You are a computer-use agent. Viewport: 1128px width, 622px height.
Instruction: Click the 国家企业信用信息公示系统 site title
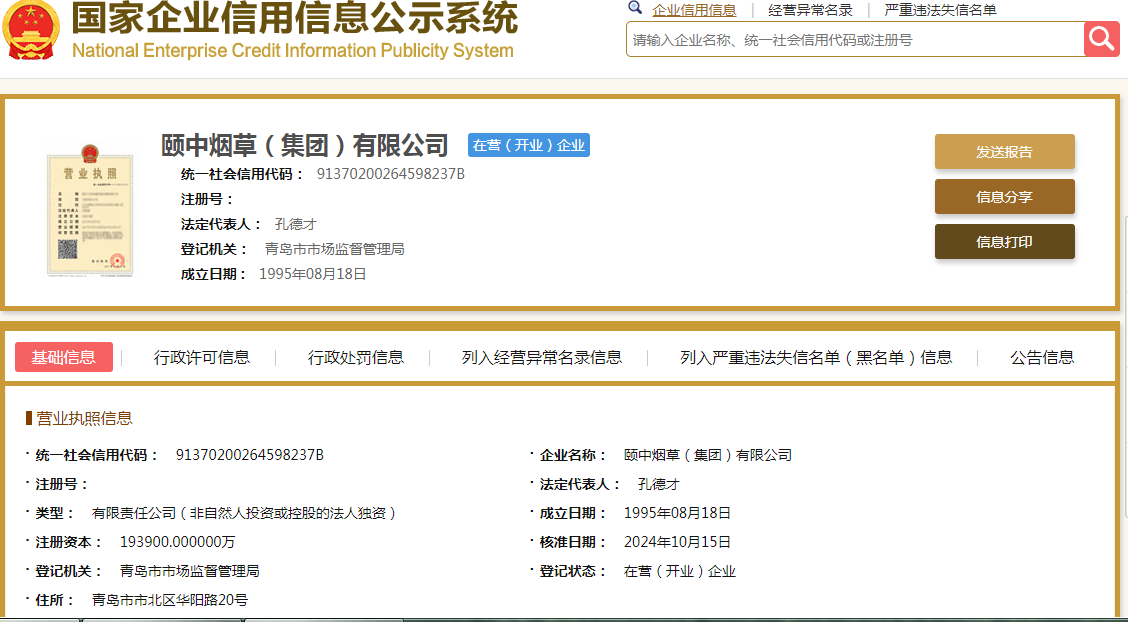point(294,20)
